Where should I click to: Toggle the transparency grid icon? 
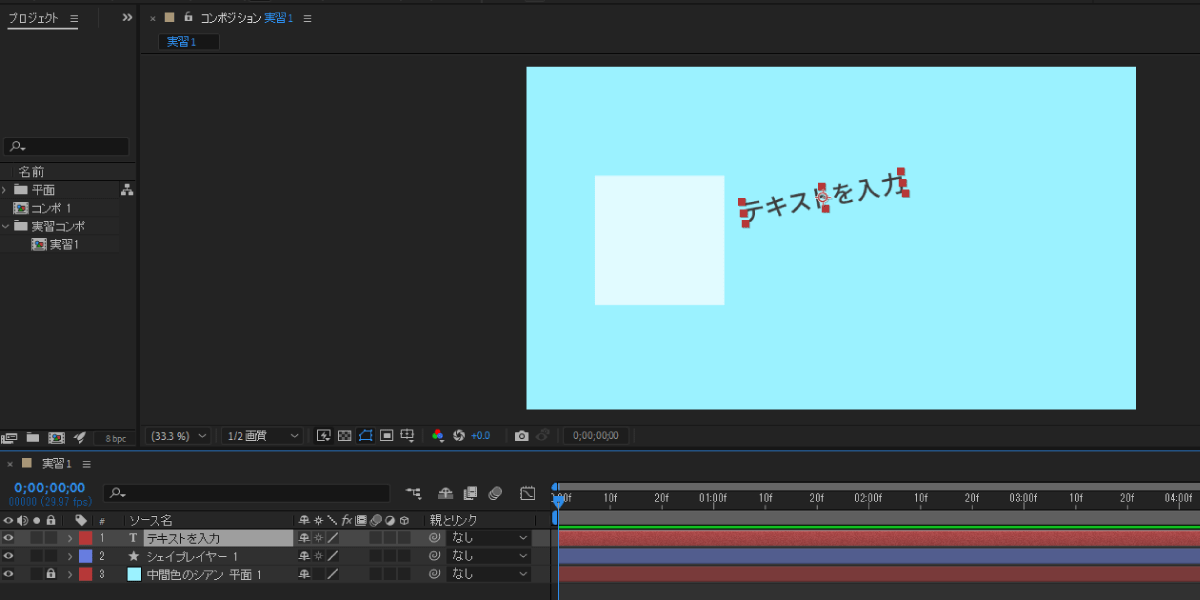click(x=344, y=436)
